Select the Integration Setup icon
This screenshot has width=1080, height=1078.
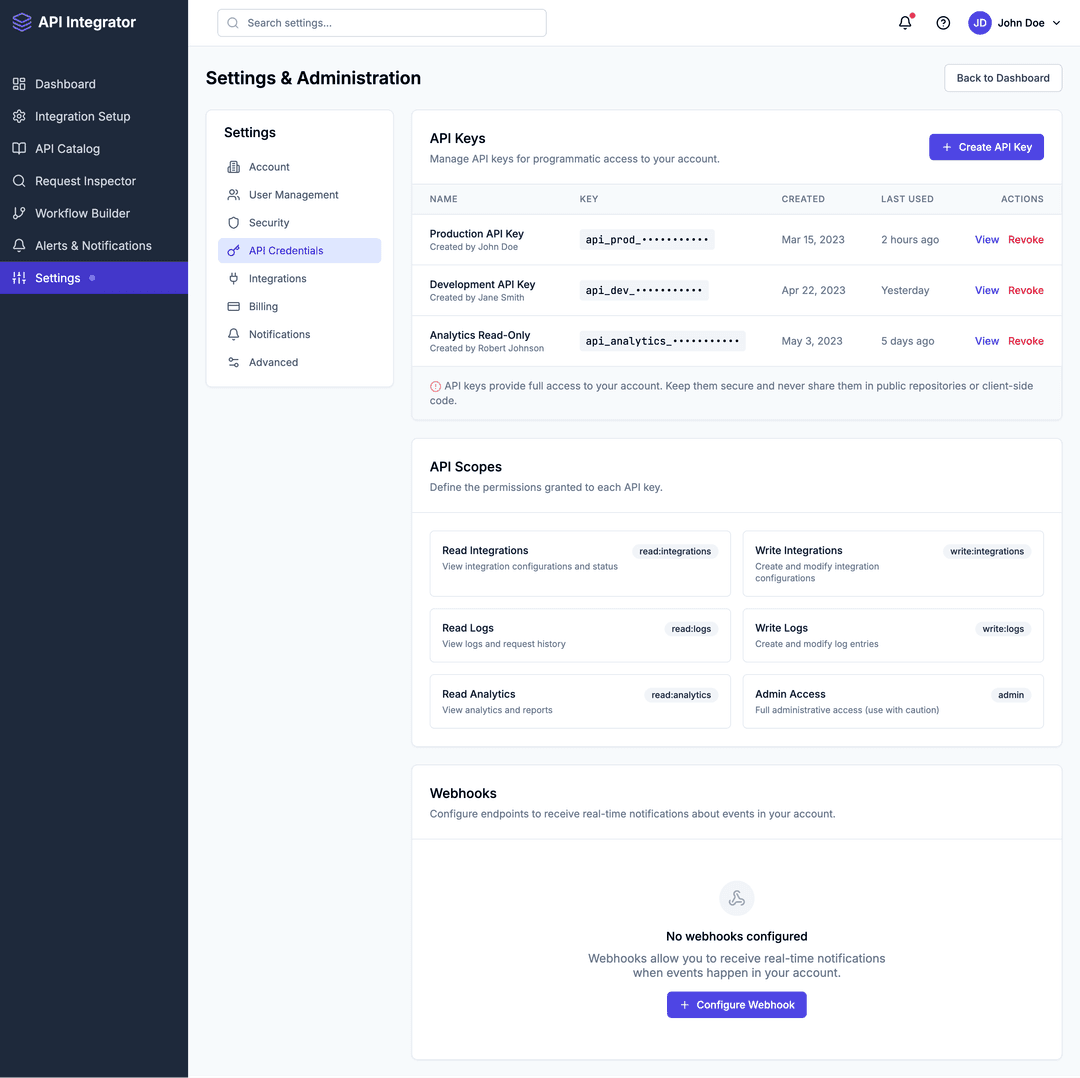tap(18, 116)
